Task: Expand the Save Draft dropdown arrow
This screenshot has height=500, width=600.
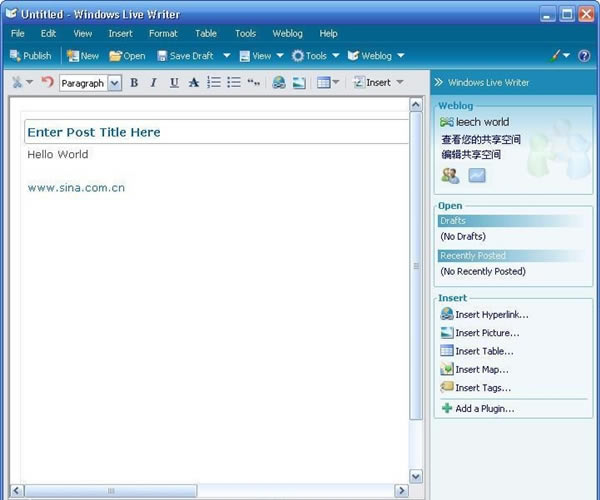Action: click(227, 56)
